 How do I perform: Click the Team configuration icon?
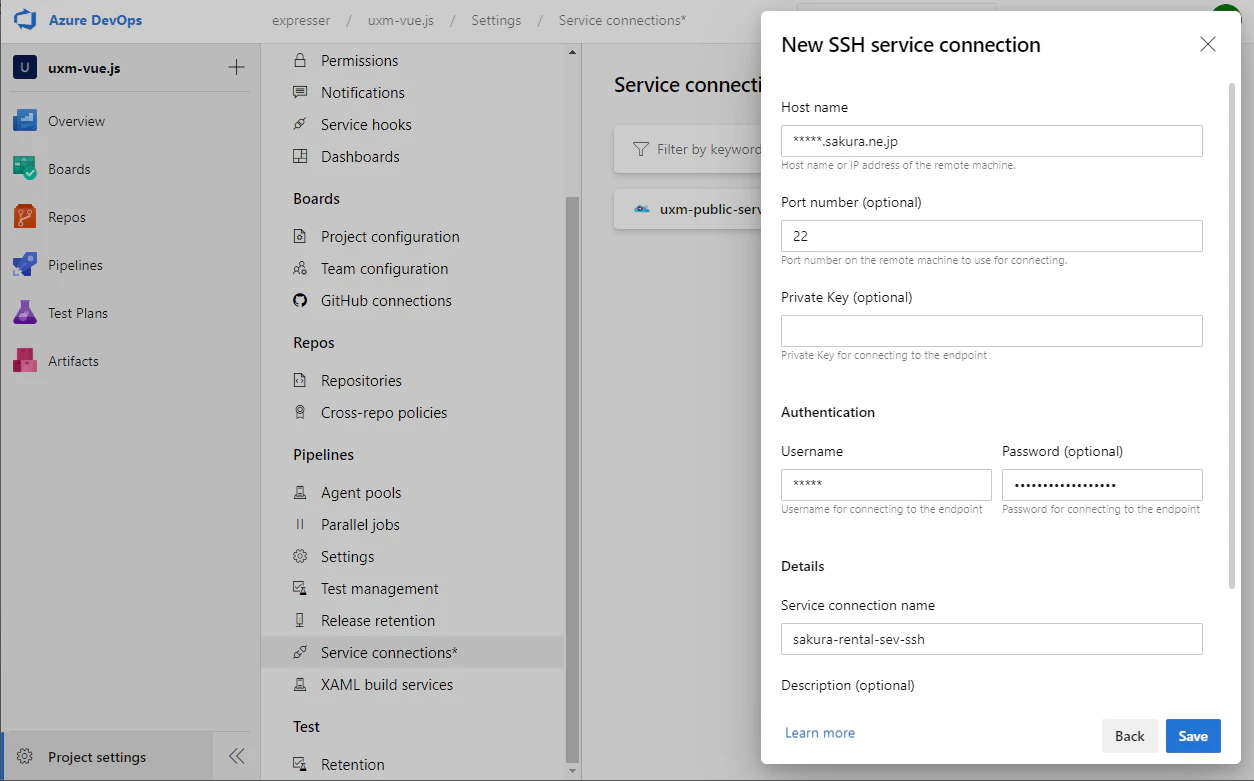(x=300, y=269)
